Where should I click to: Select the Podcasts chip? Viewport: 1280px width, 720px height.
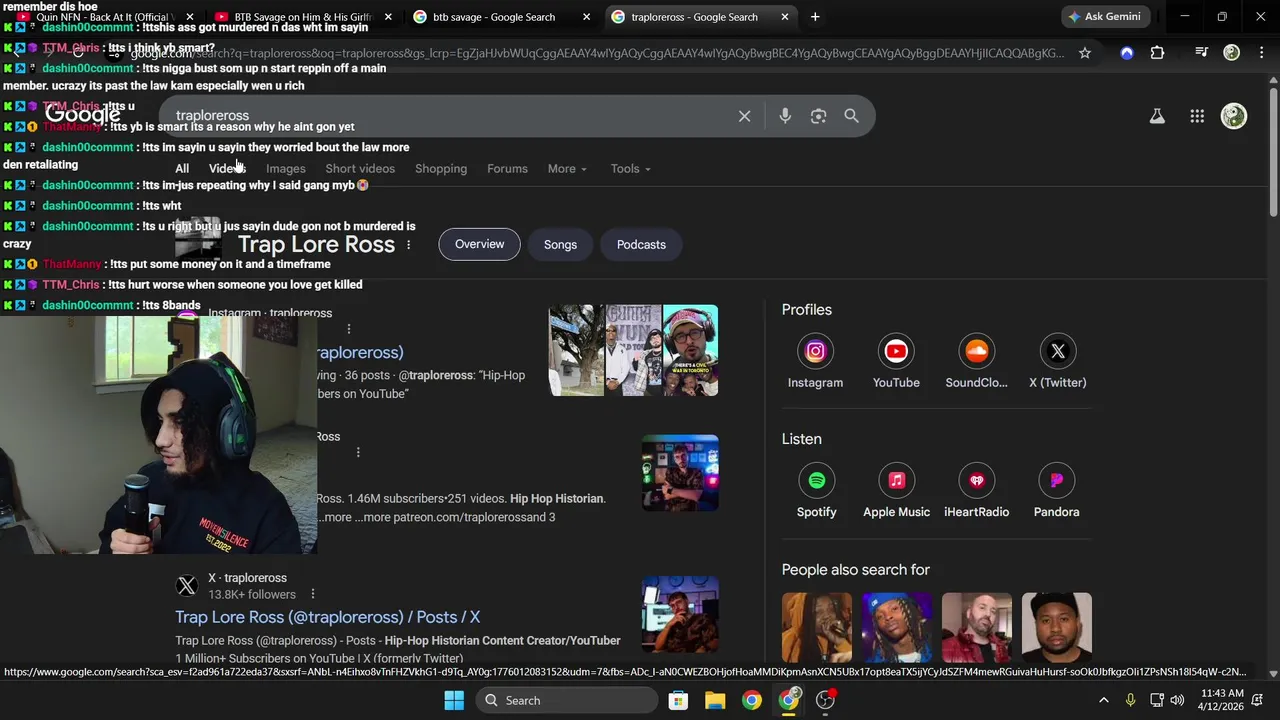pos(641,245)
